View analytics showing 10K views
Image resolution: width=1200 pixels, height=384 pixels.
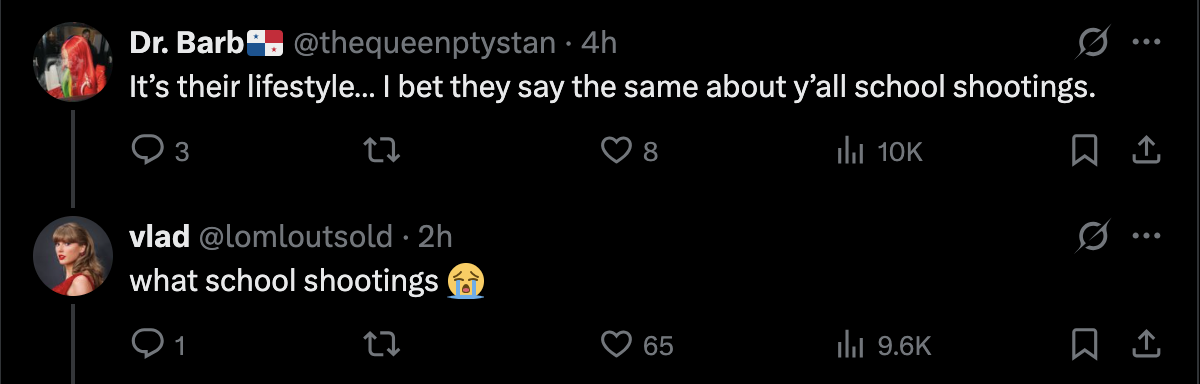pyautogui.click(x=878, y=152)
